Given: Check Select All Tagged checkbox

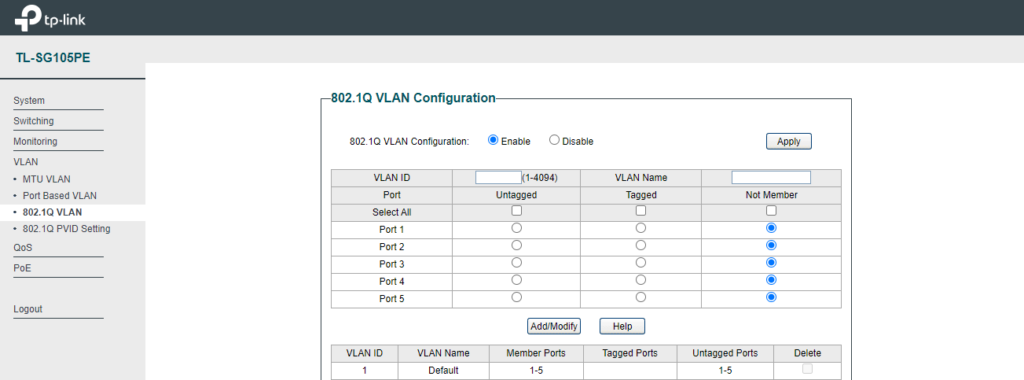Looking at the screenshot, I should [x=641, y=211].
